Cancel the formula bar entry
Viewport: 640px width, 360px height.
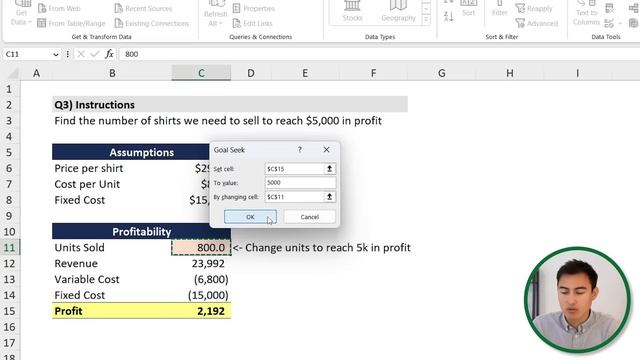(x=81, y=54)
